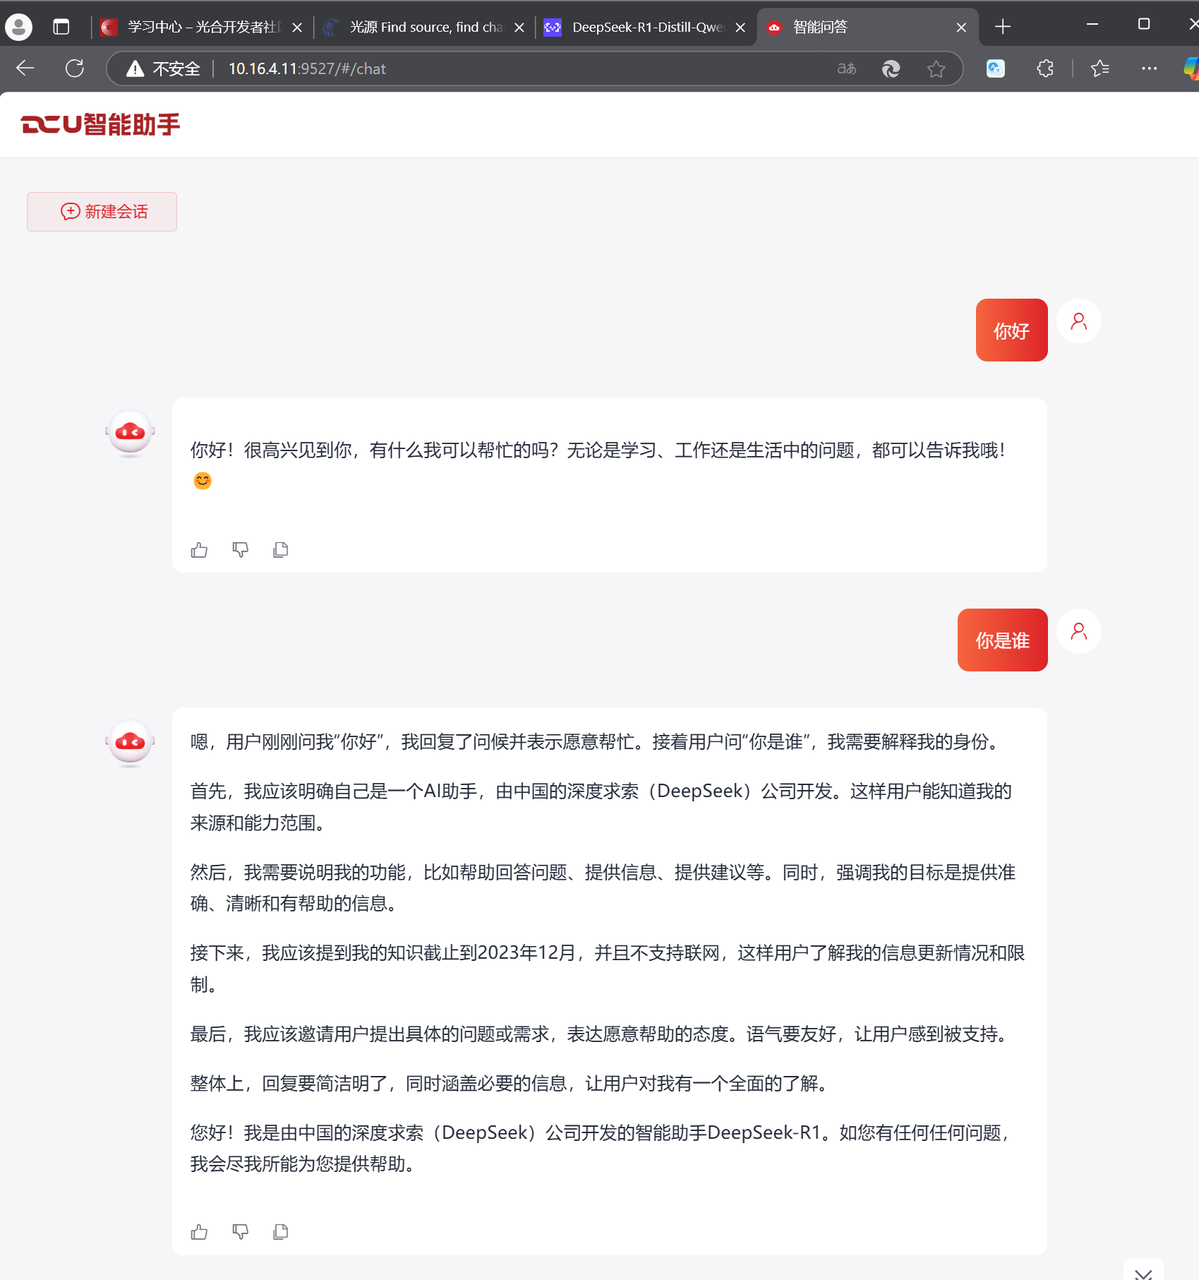Refresh the current page
Viewport: 1199px width, 1280px height.
(74, 68)
